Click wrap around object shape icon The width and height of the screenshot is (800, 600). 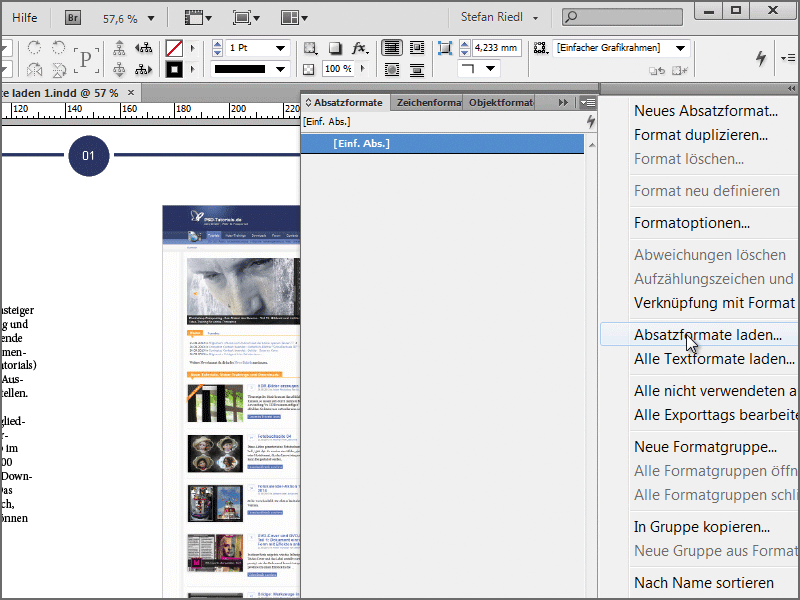pos(392,69)
